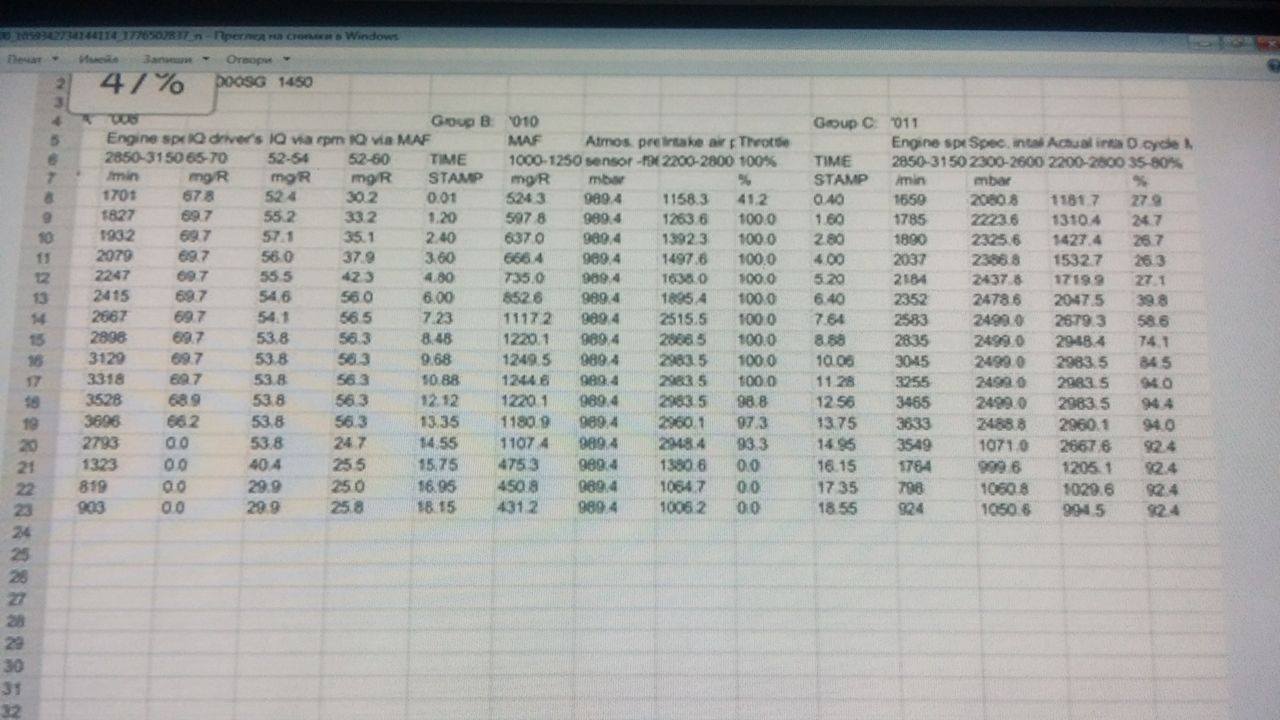Click the Group B label cell

(461, 122)
